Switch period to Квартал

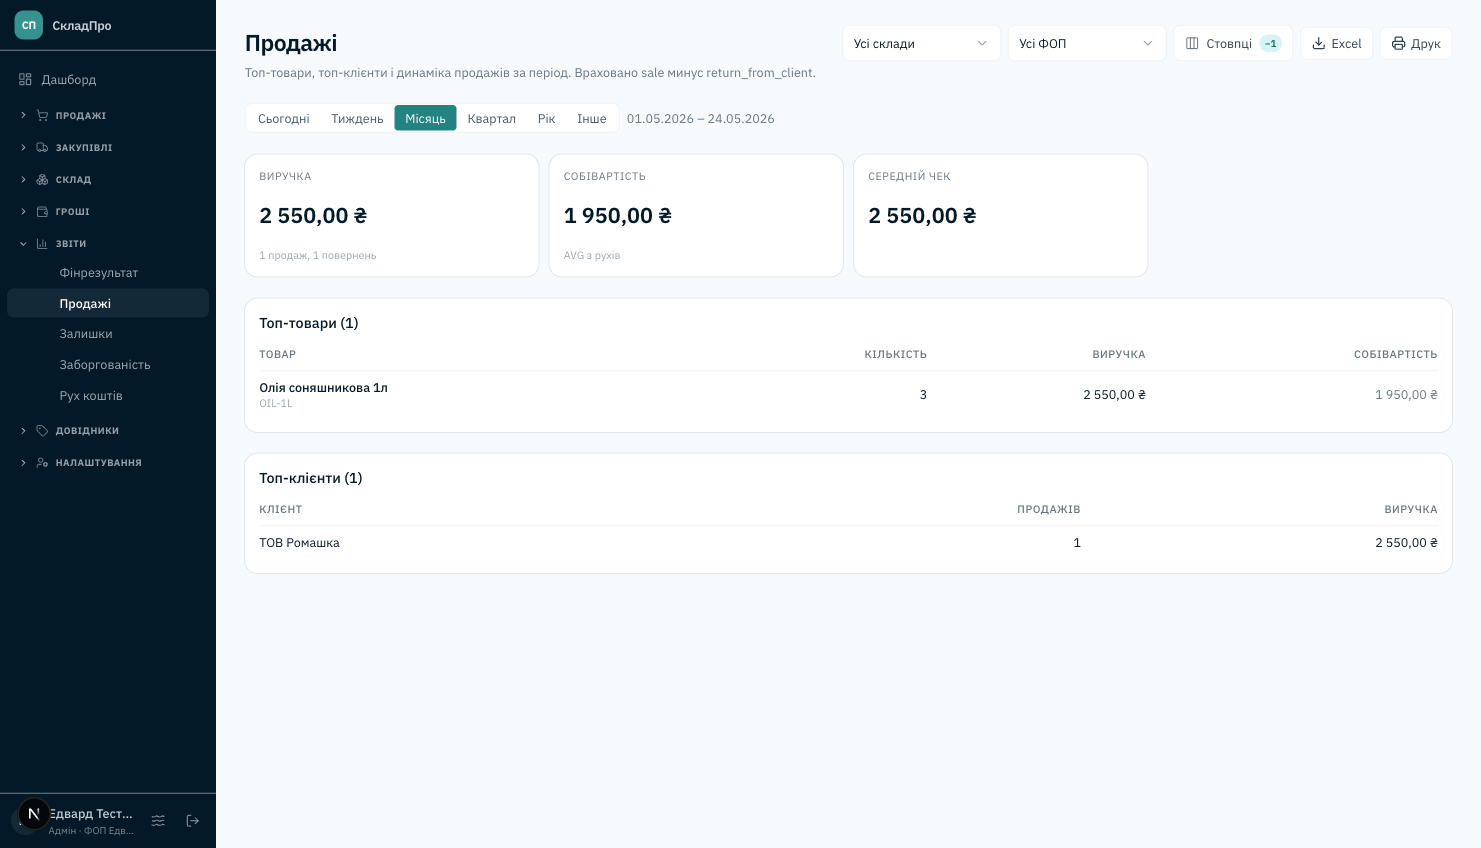pos(491,118)
